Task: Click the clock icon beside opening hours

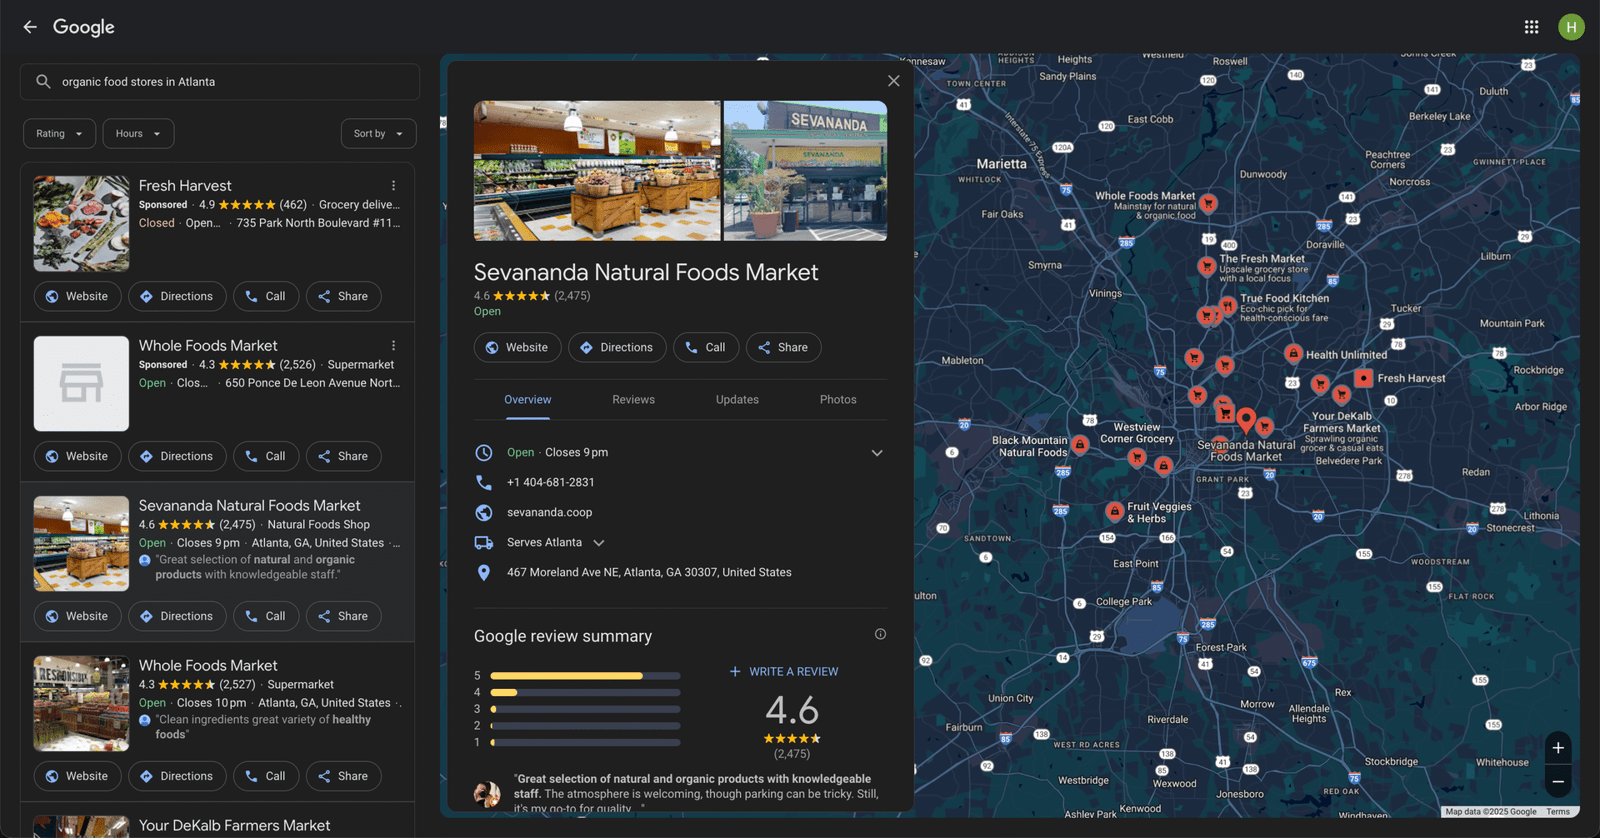Action: (484, 452)
